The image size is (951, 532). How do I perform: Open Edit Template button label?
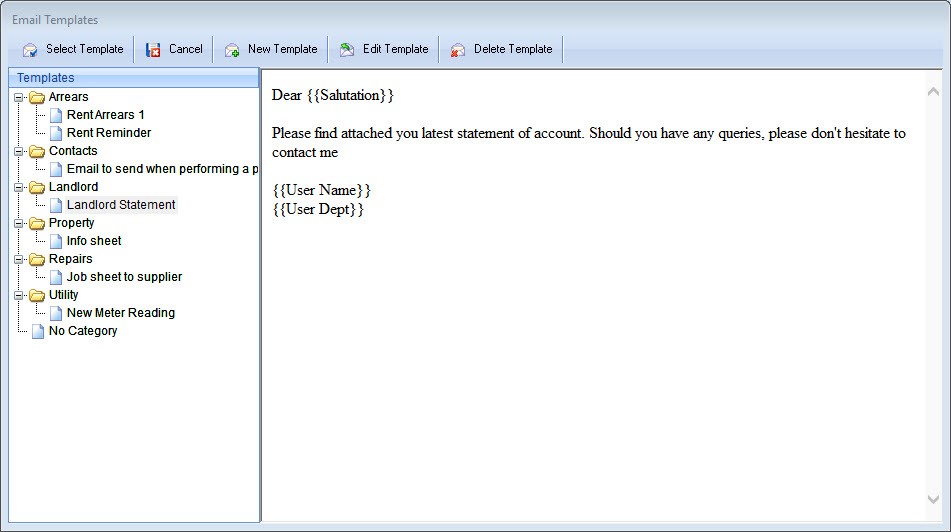coord(395,49)
